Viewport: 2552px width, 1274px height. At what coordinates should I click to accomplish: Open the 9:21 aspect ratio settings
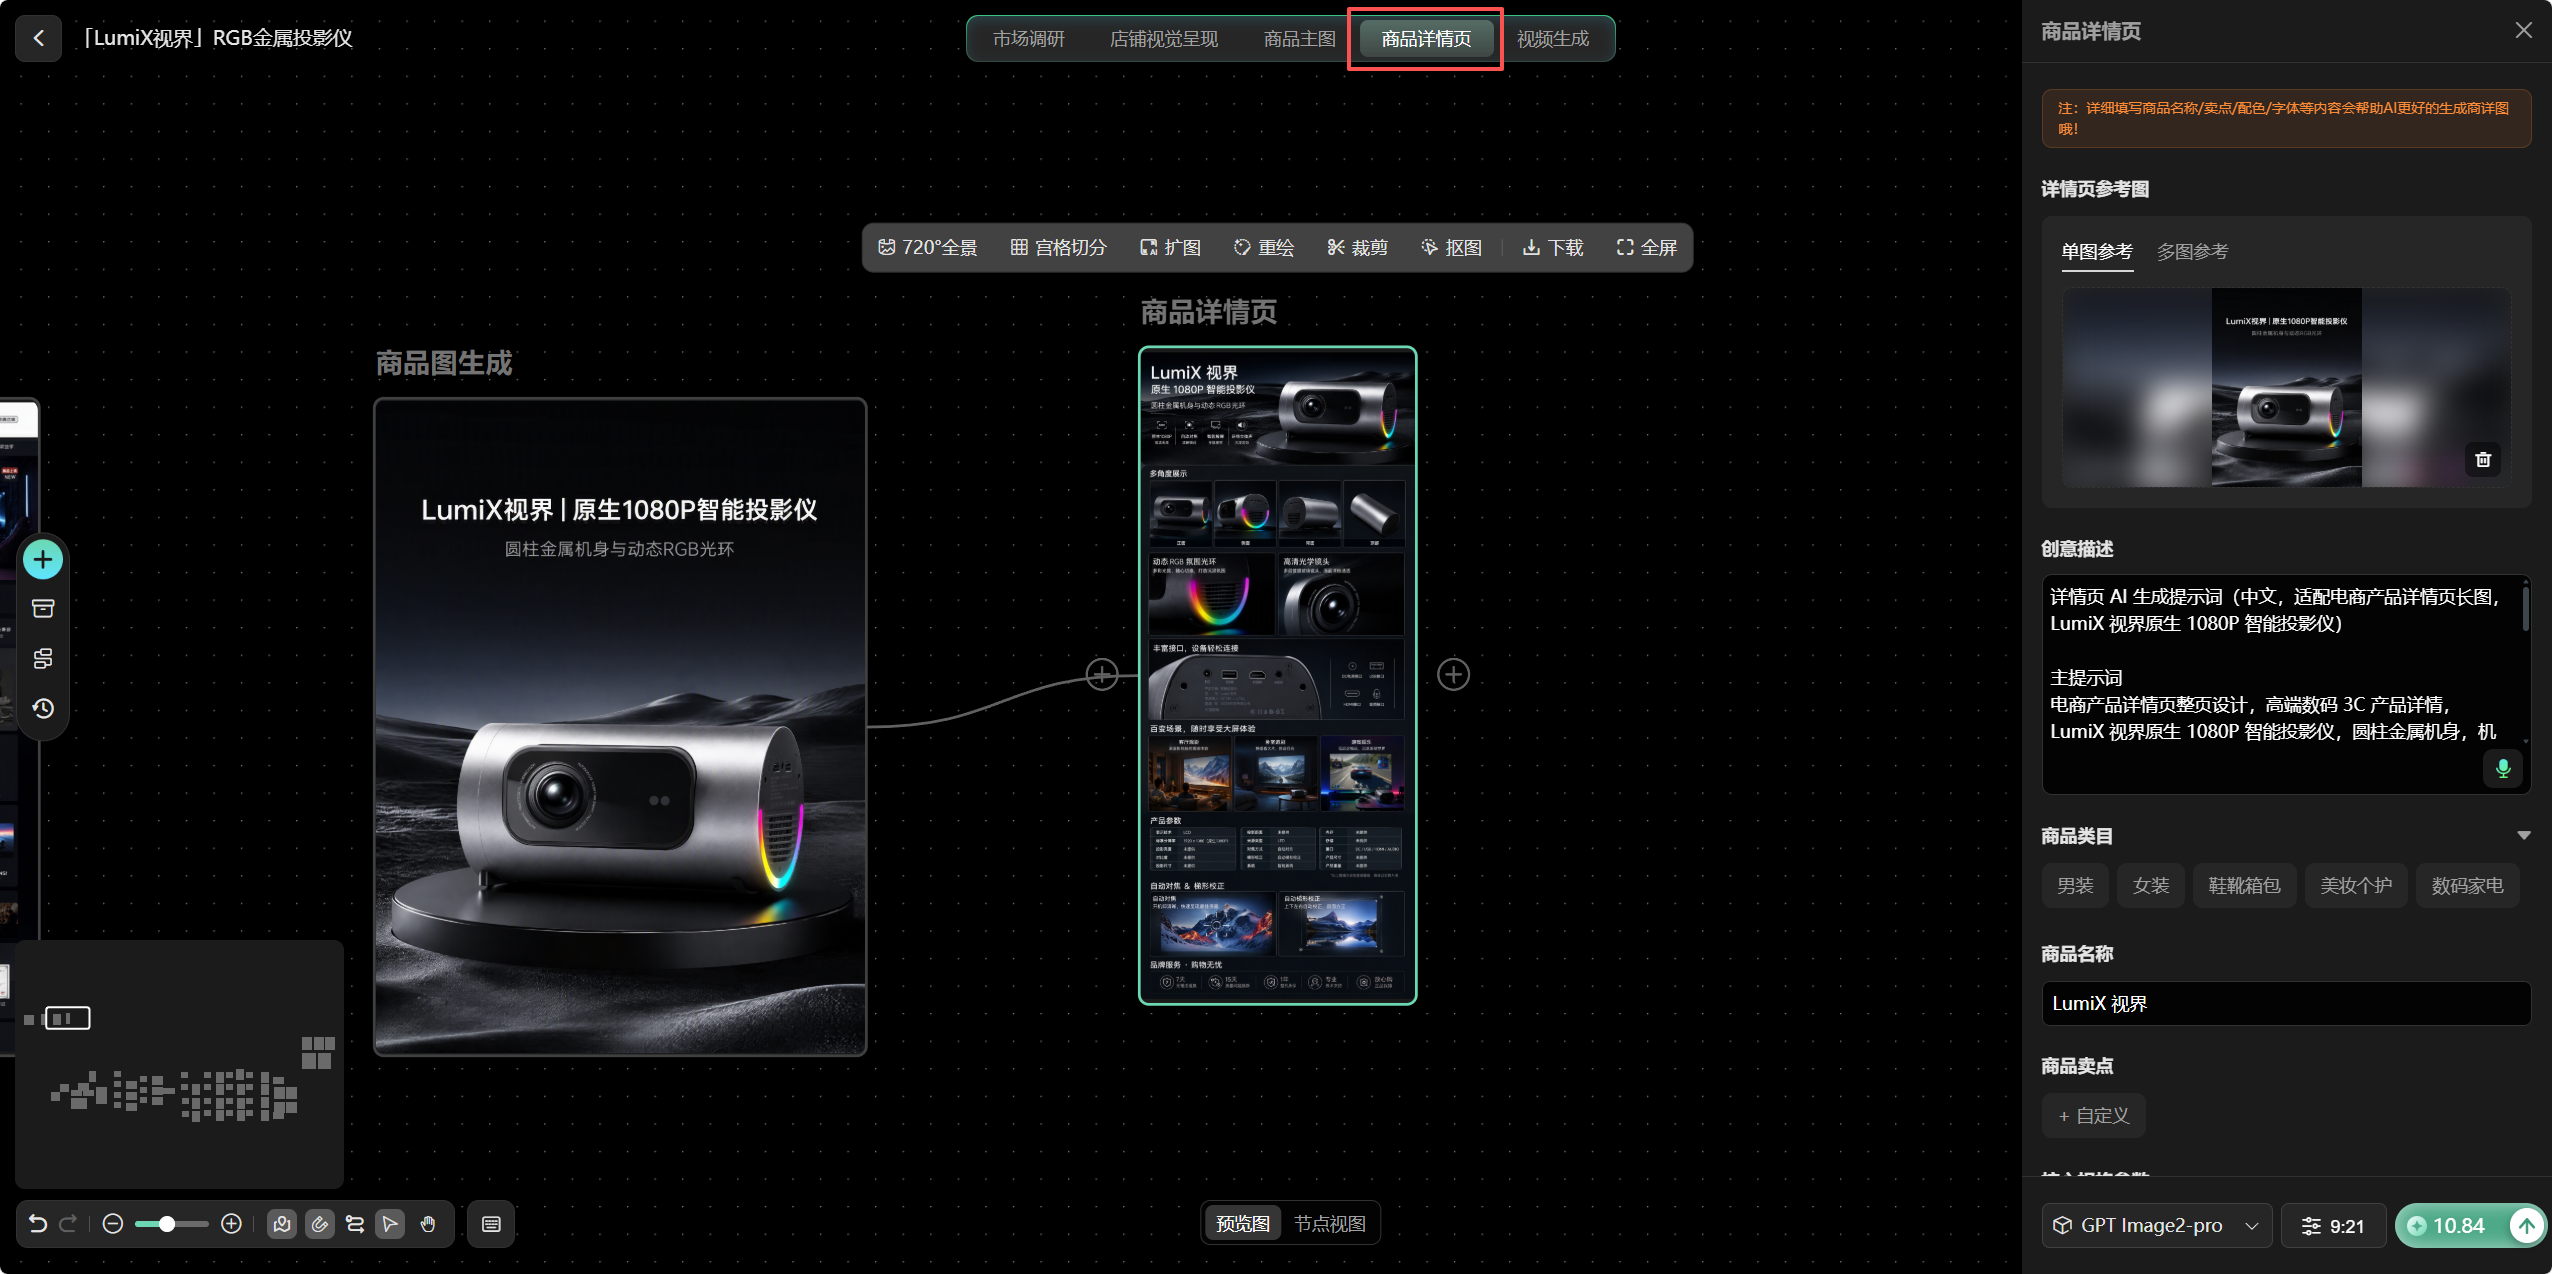point(2333,1225)
